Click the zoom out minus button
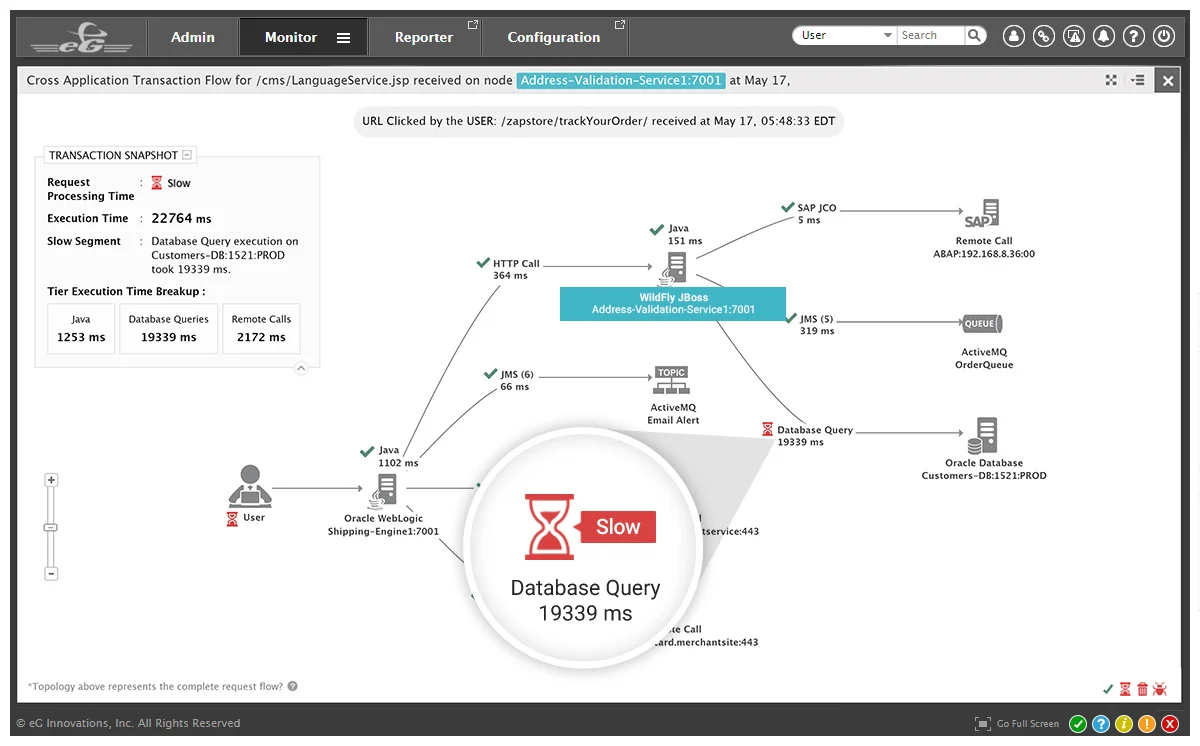The width and height of the screenshot is (1200, 746). coord(52,574)
